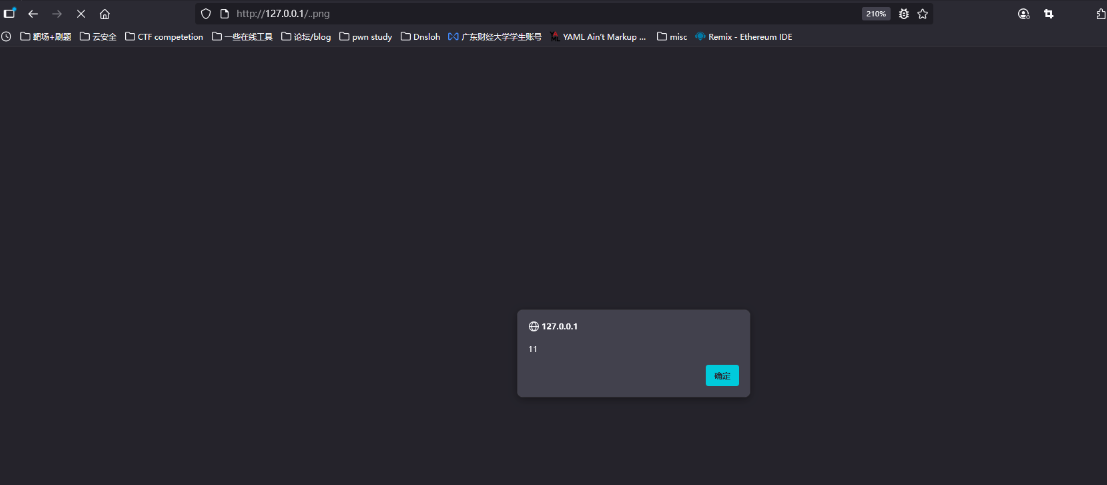The image size is (1107, 485).
Task: Go to the browser home page
Action: point(105,14)
